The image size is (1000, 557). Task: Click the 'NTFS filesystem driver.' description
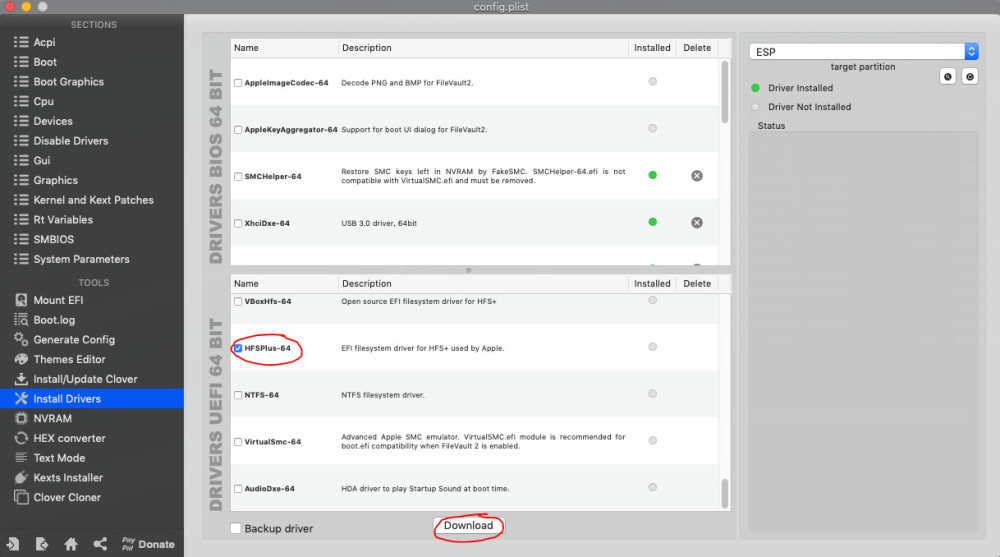click(x=383, y=396)
